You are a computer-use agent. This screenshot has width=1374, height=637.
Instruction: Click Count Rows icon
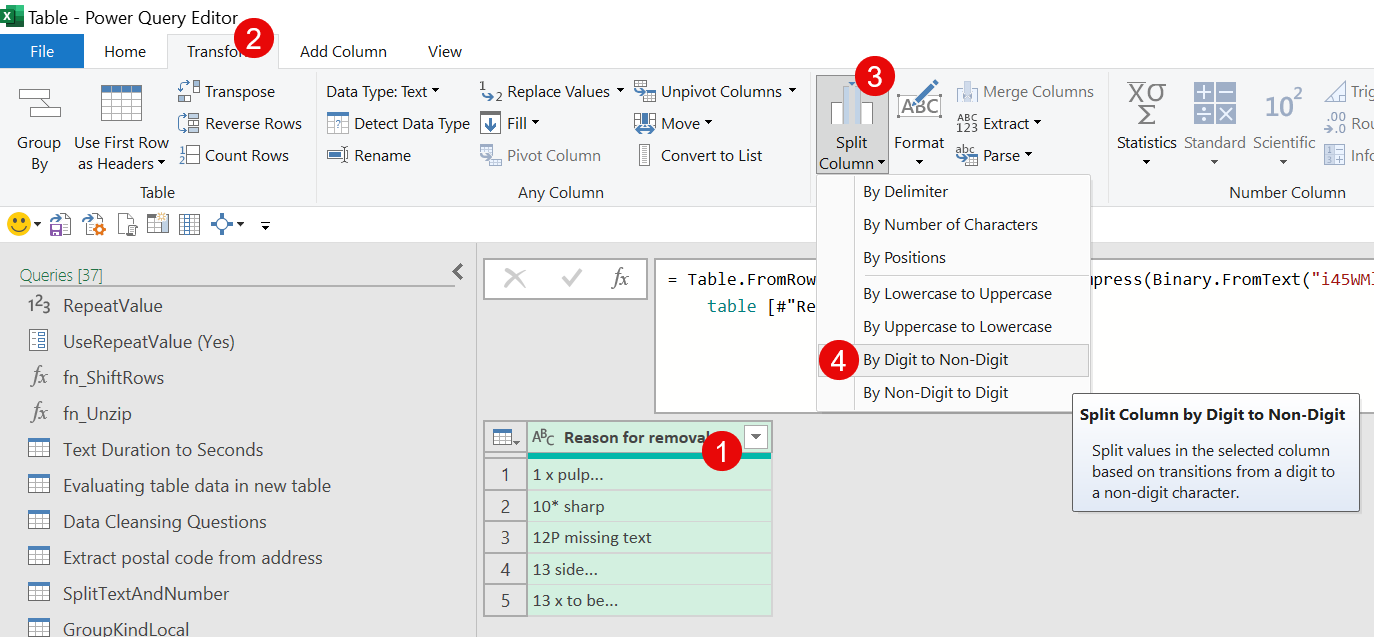[189, 155]
